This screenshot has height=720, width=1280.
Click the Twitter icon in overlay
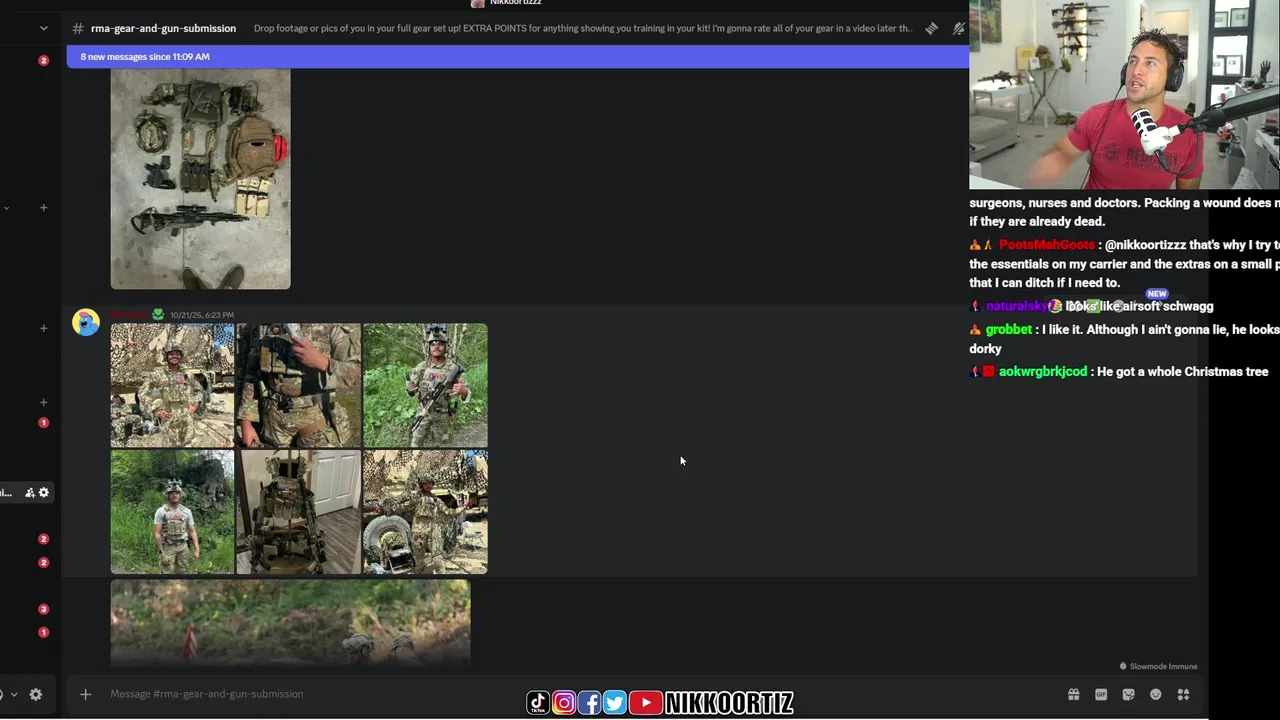tap(615, 703)
